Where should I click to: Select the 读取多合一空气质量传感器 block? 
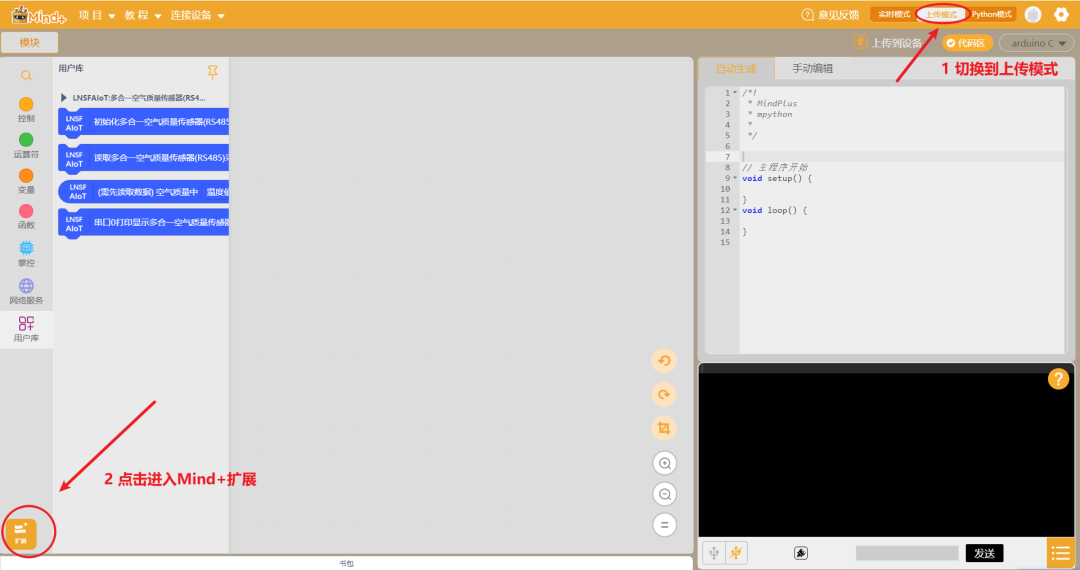coord(143,158)
